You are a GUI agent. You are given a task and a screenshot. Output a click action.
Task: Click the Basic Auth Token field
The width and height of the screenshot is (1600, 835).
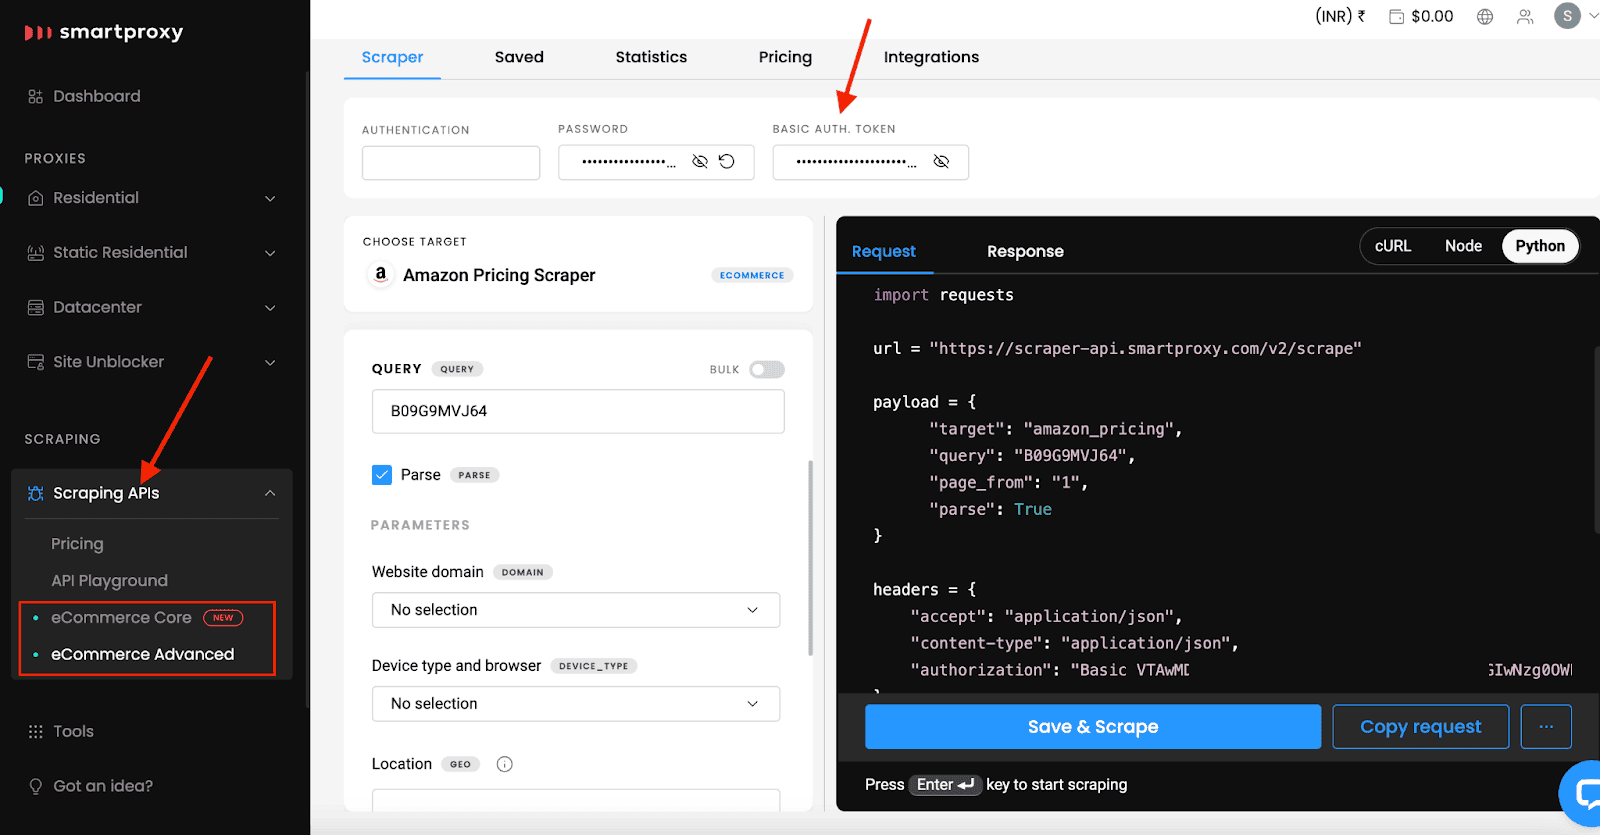[870, 162]
